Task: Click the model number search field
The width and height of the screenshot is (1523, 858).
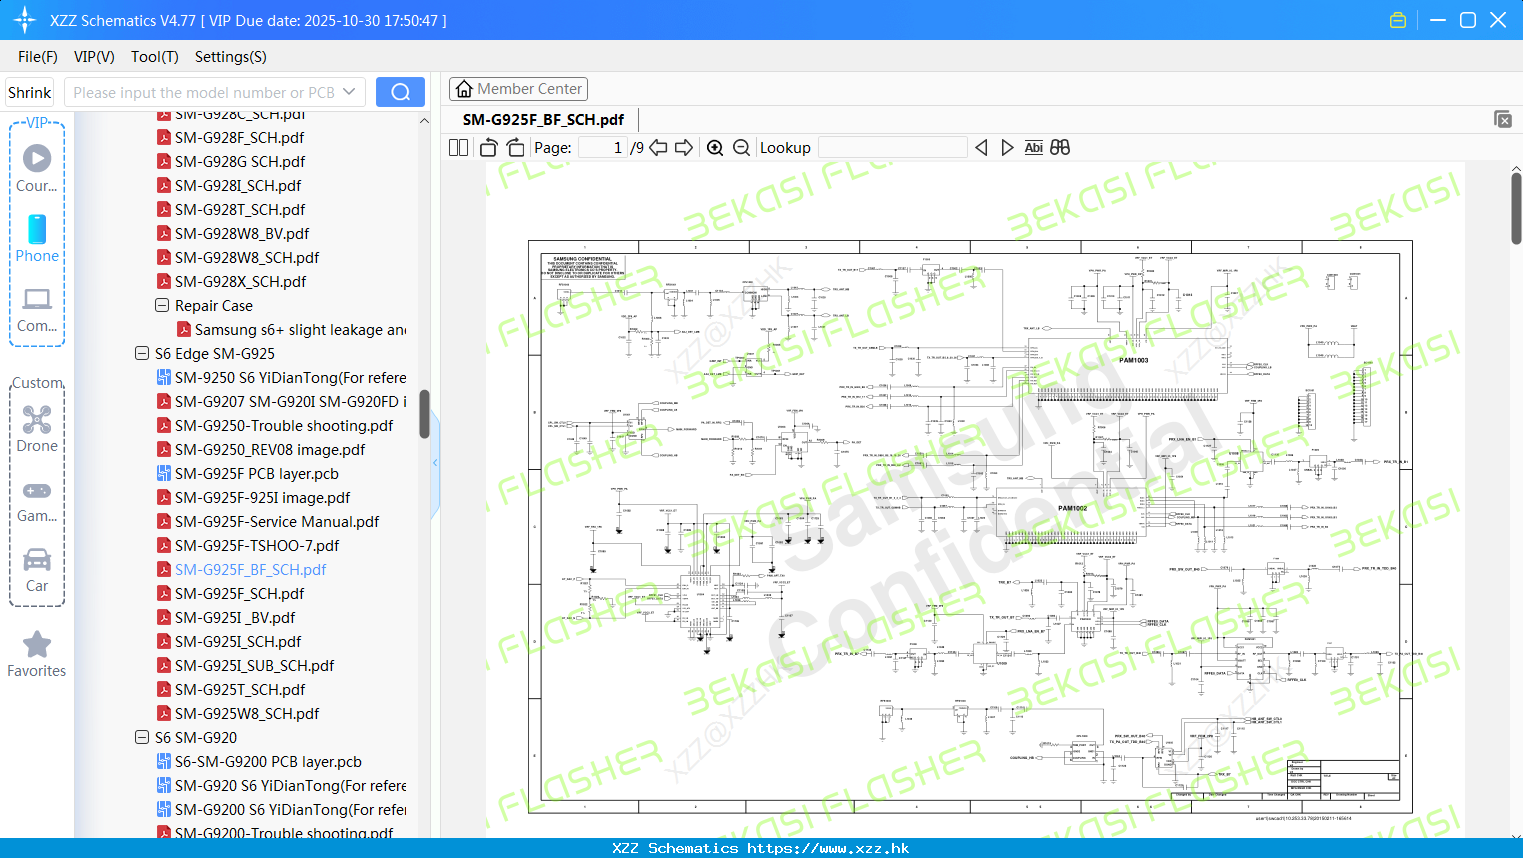Action: point(204,92)
